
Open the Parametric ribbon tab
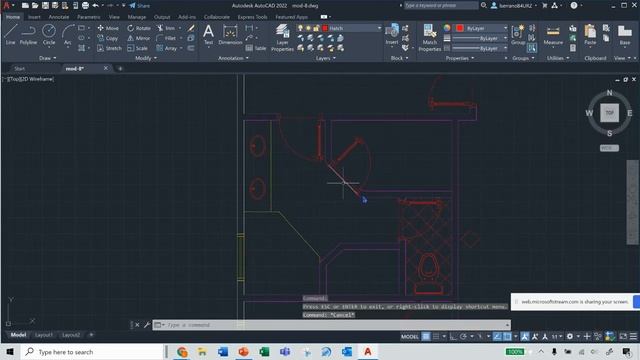[x=89, y=17]
